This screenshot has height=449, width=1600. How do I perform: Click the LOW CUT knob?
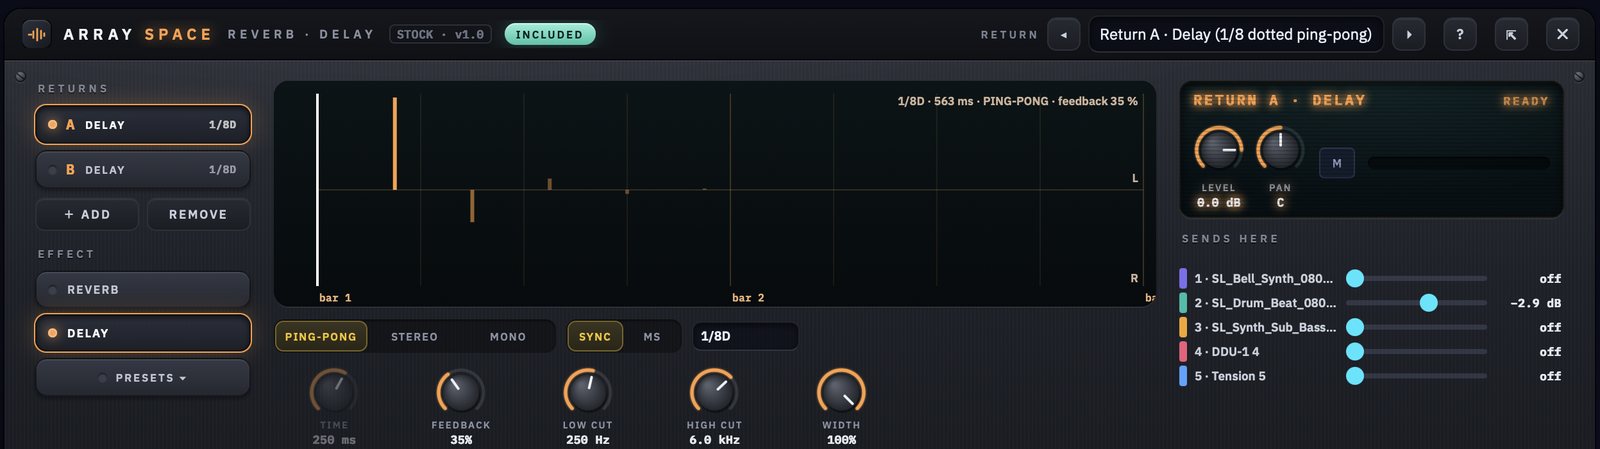(x=588, y=392)
